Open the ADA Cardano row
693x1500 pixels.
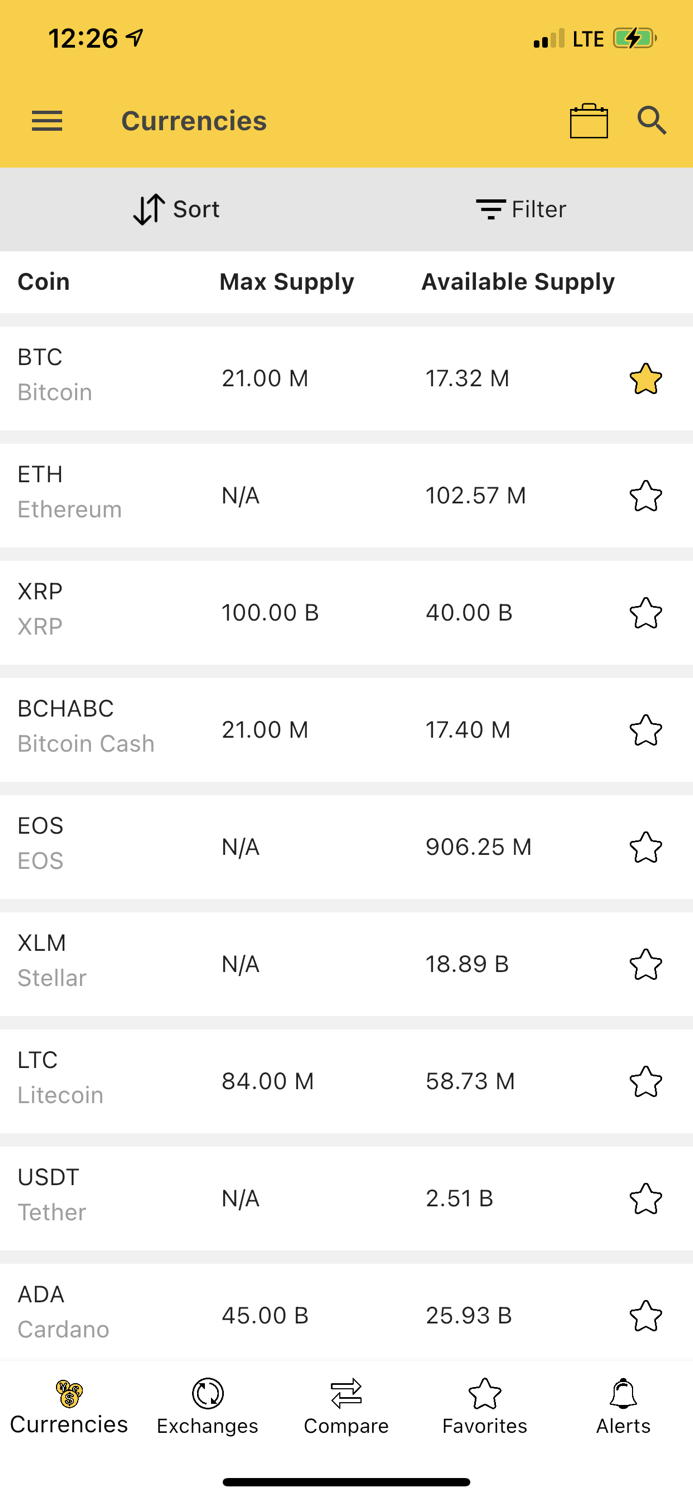pyautogui.click(x=300, y=1314)
